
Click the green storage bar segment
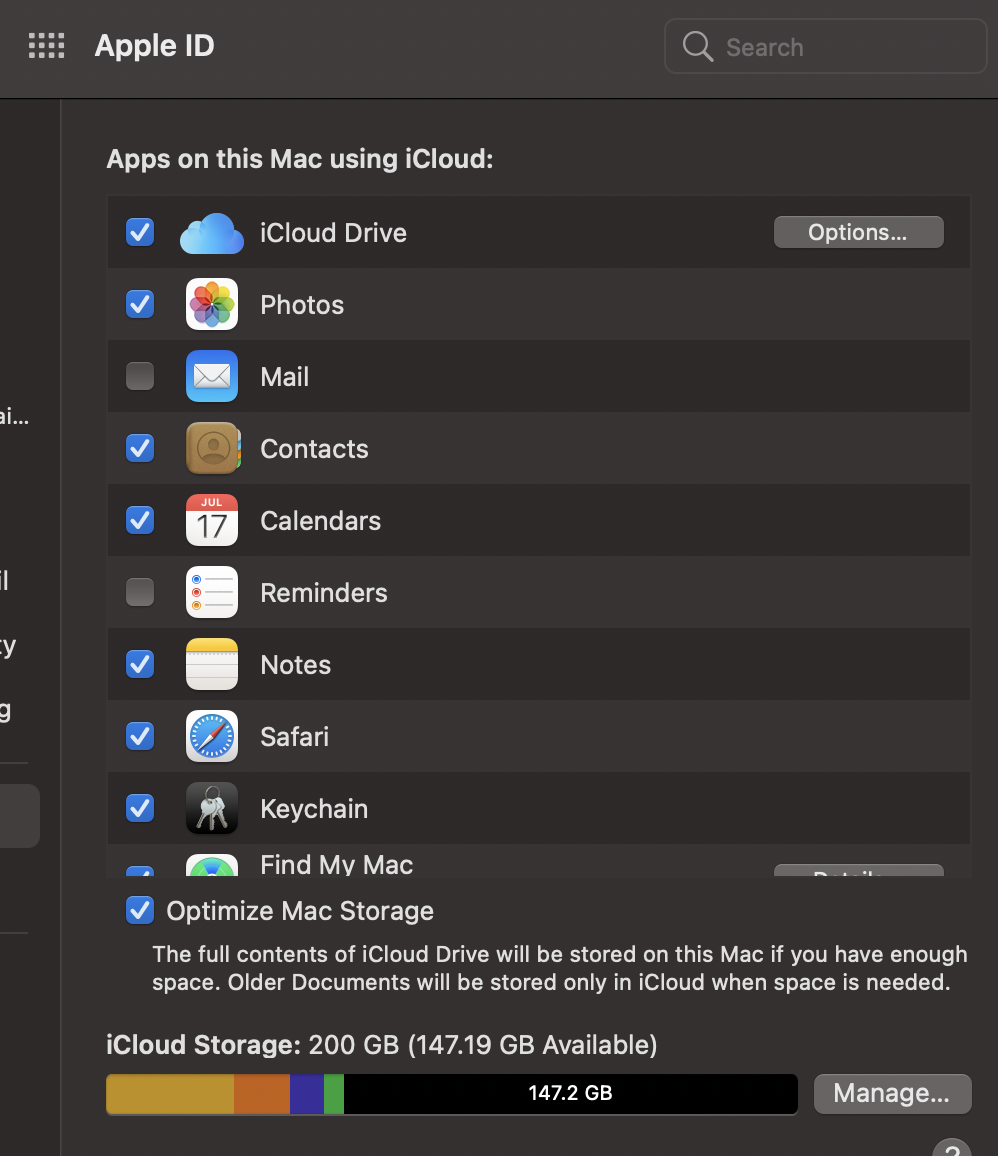pyautogui.click(x=334, y=1093)
